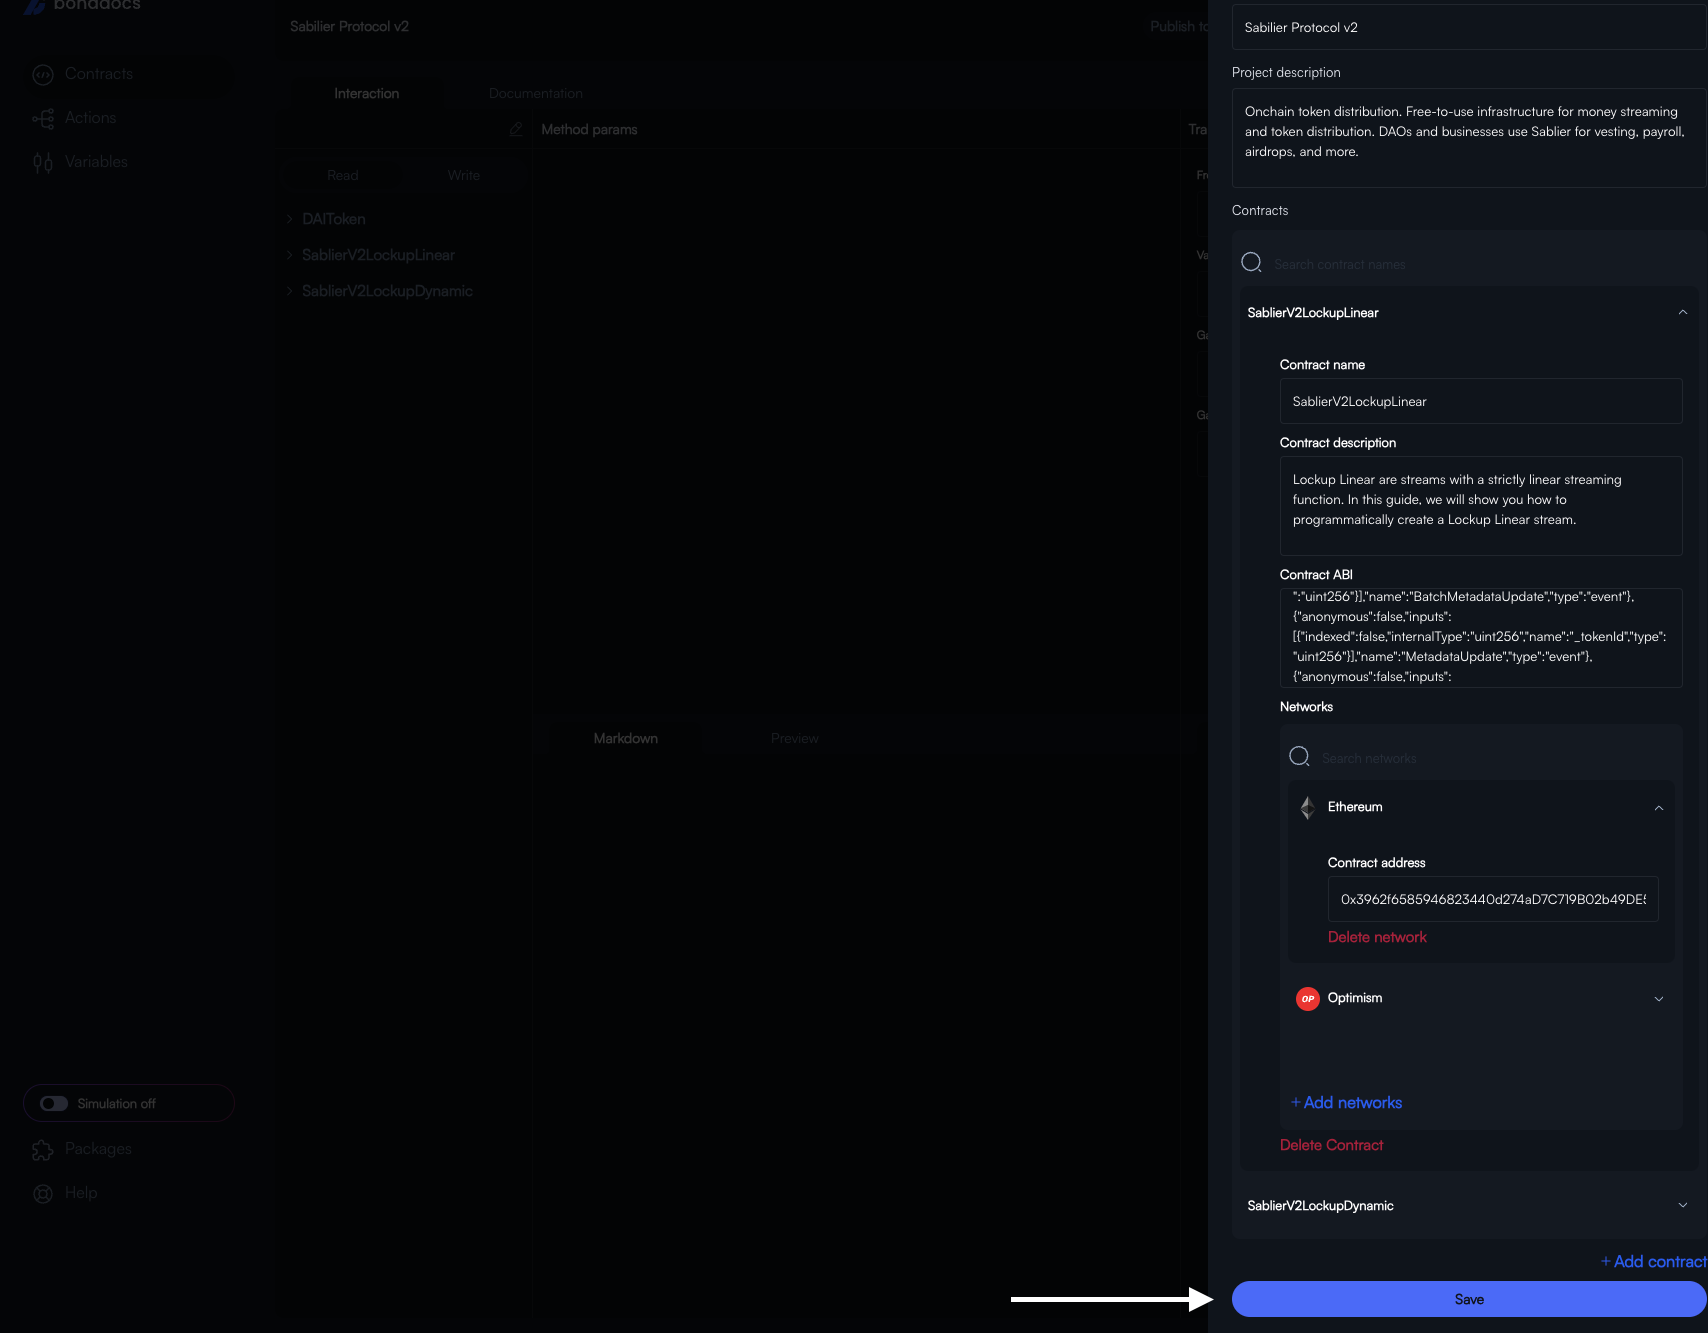Expand SablierV2LockupLinear in the contract tree

pyautogui.click(x=290, y=255)
